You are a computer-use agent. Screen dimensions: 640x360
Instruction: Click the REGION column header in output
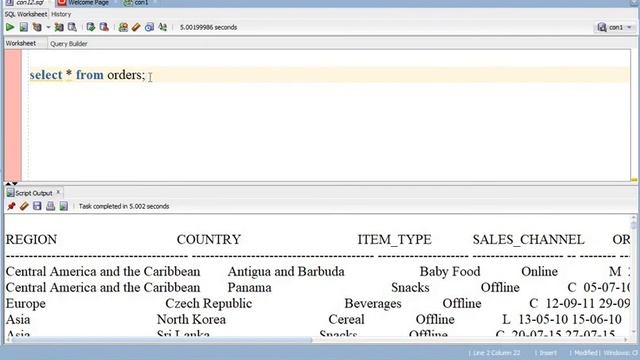31,240
